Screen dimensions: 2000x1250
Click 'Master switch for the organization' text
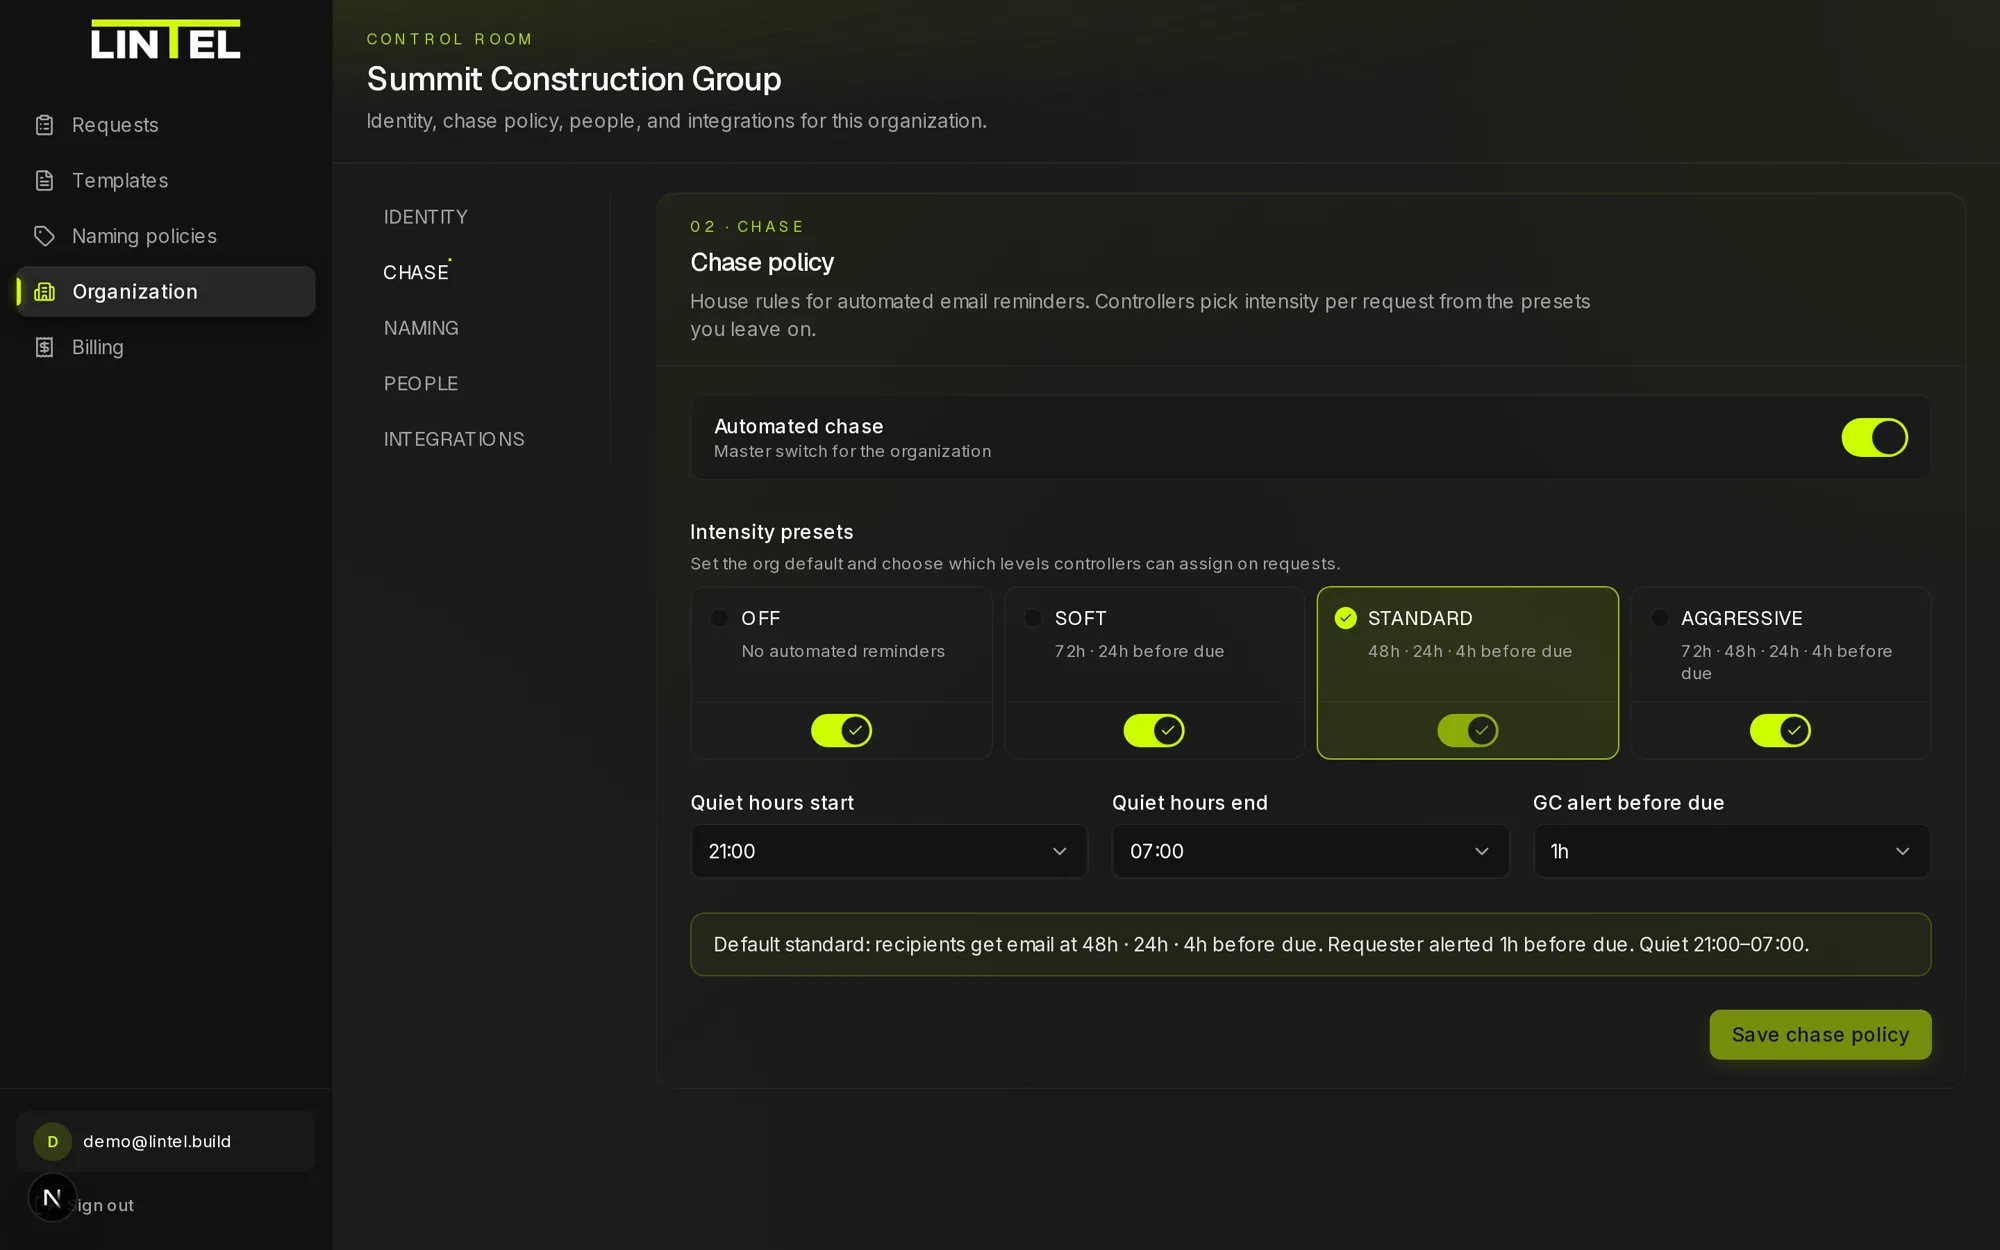pos(853,451)
